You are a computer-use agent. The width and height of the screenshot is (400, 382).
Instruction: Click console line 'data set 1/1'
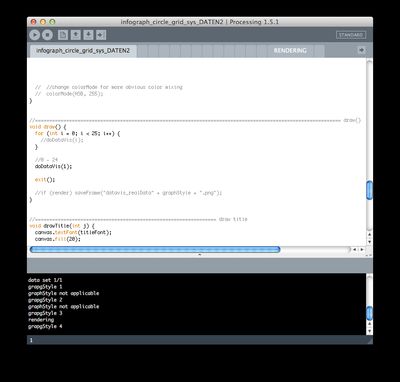pyautogui.click(x=45, y=280)
